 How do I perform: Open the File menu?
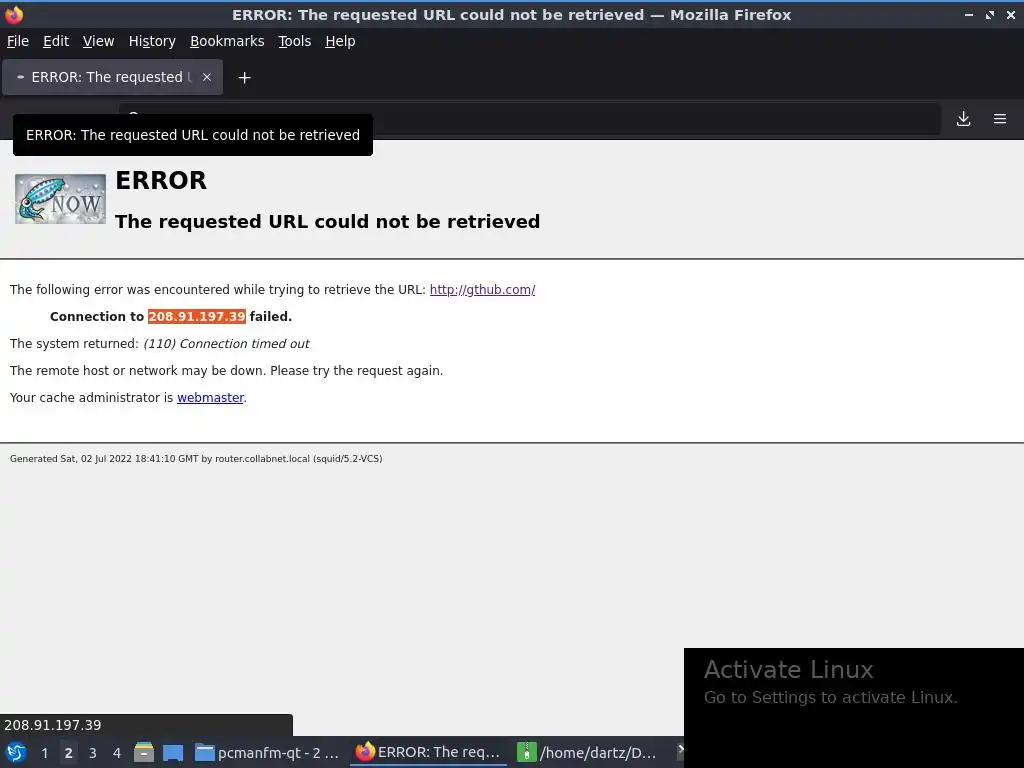click(x=18, y=41)
